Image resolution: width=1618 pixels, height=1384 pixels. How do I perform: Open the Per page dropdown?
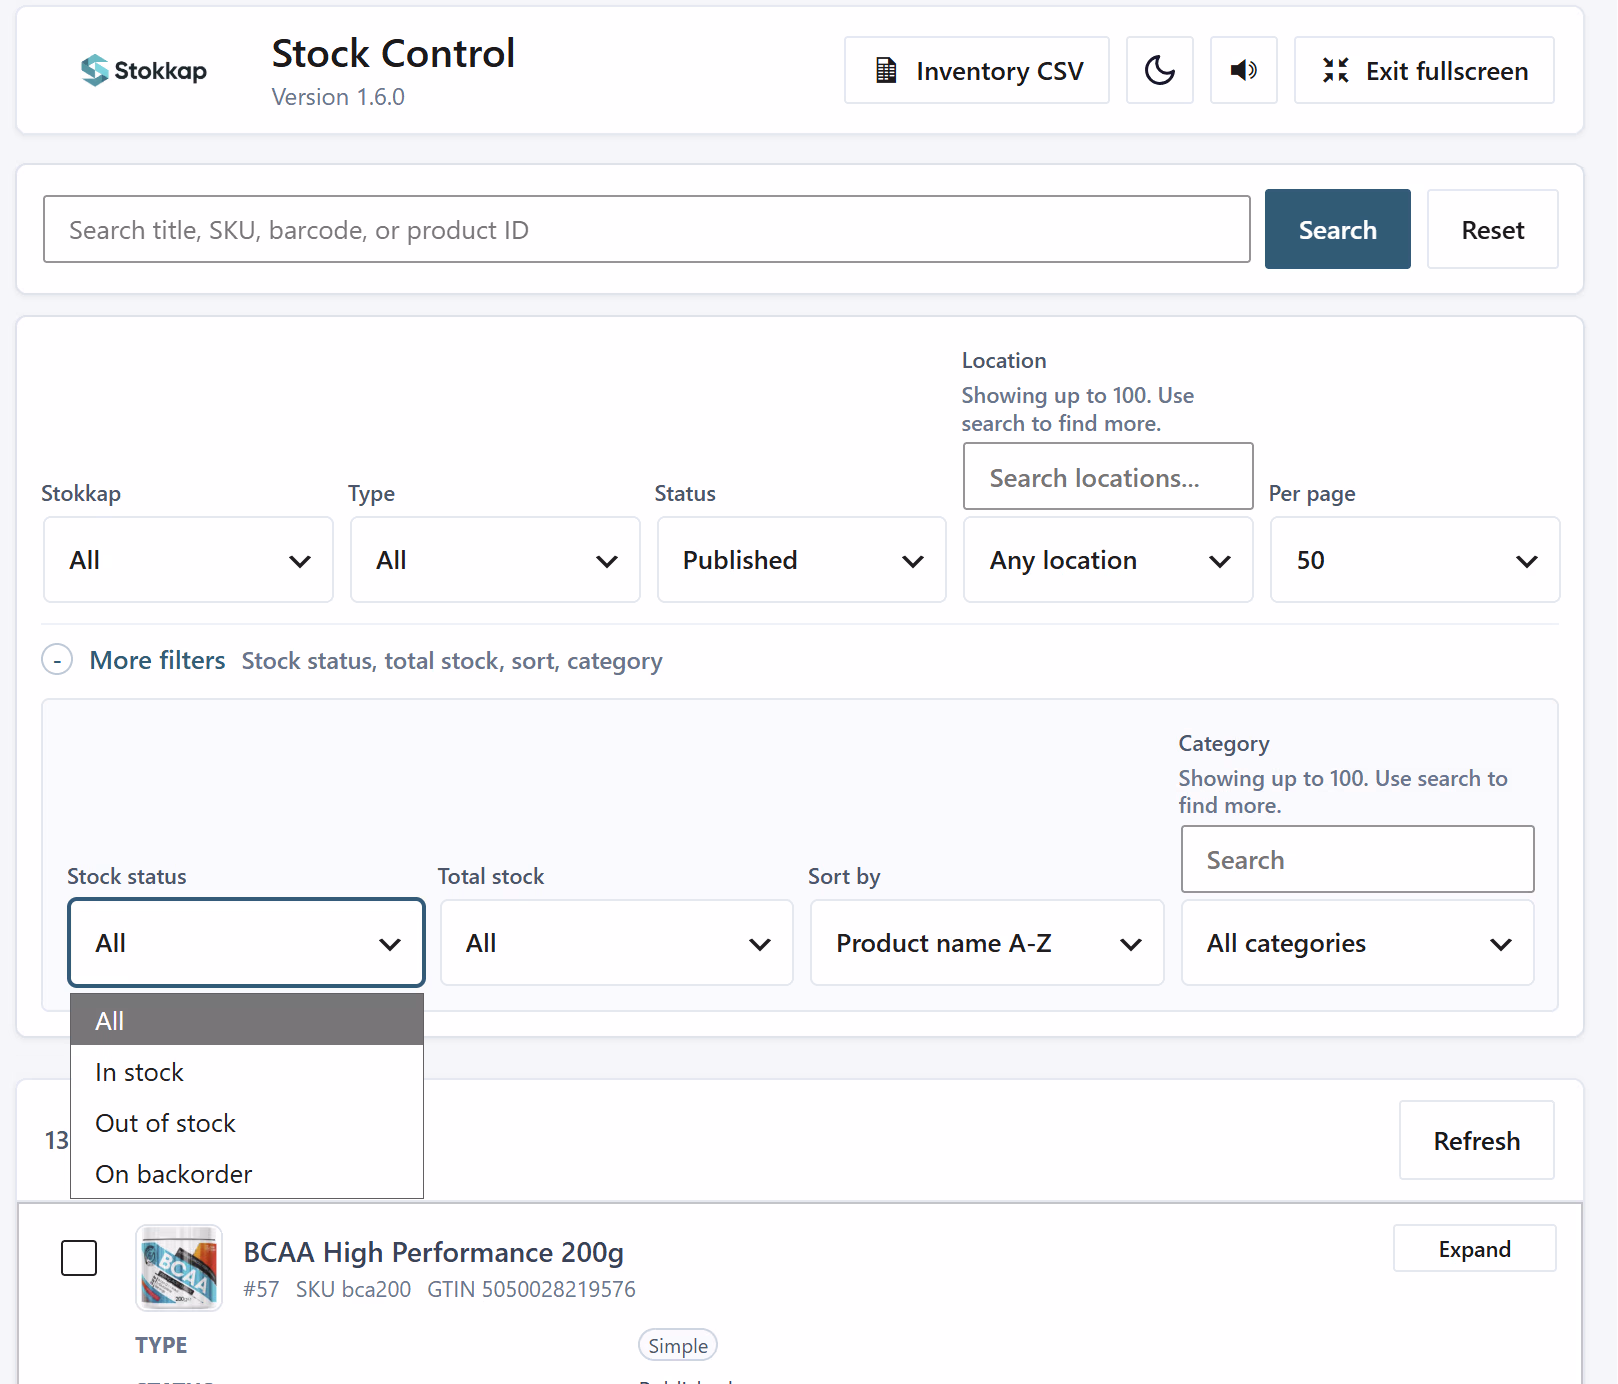pos(1415,560)
